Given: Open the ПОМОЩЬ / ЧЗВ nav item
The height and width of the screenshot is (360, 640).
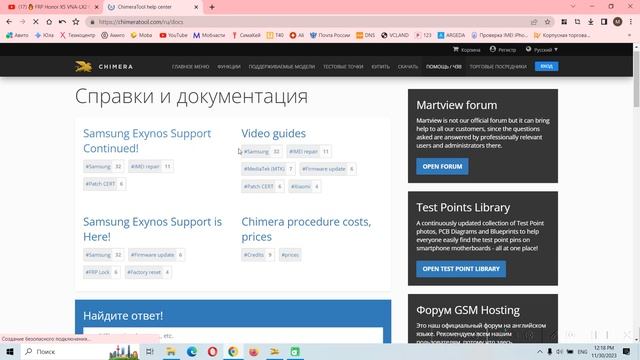Looking at the screenshot, I should [x=444, y=67].
